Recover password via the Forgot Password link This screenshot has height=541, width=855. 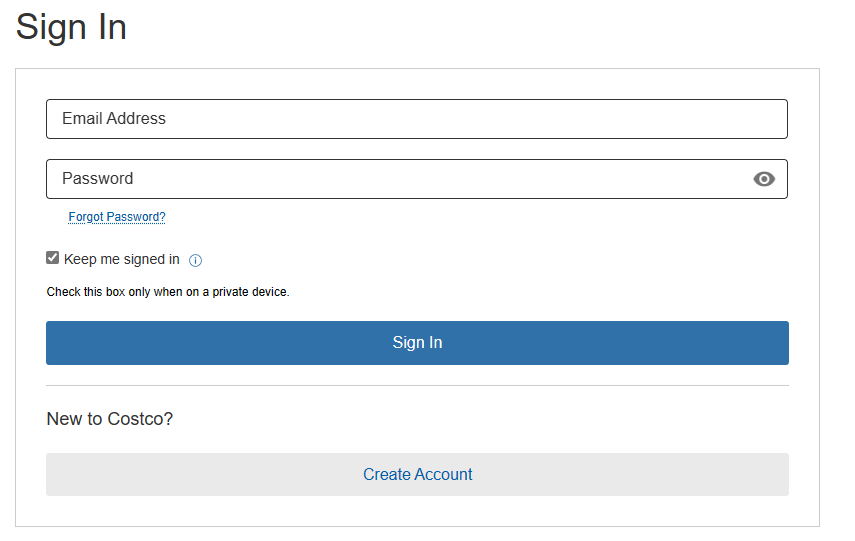click(117, 217)
